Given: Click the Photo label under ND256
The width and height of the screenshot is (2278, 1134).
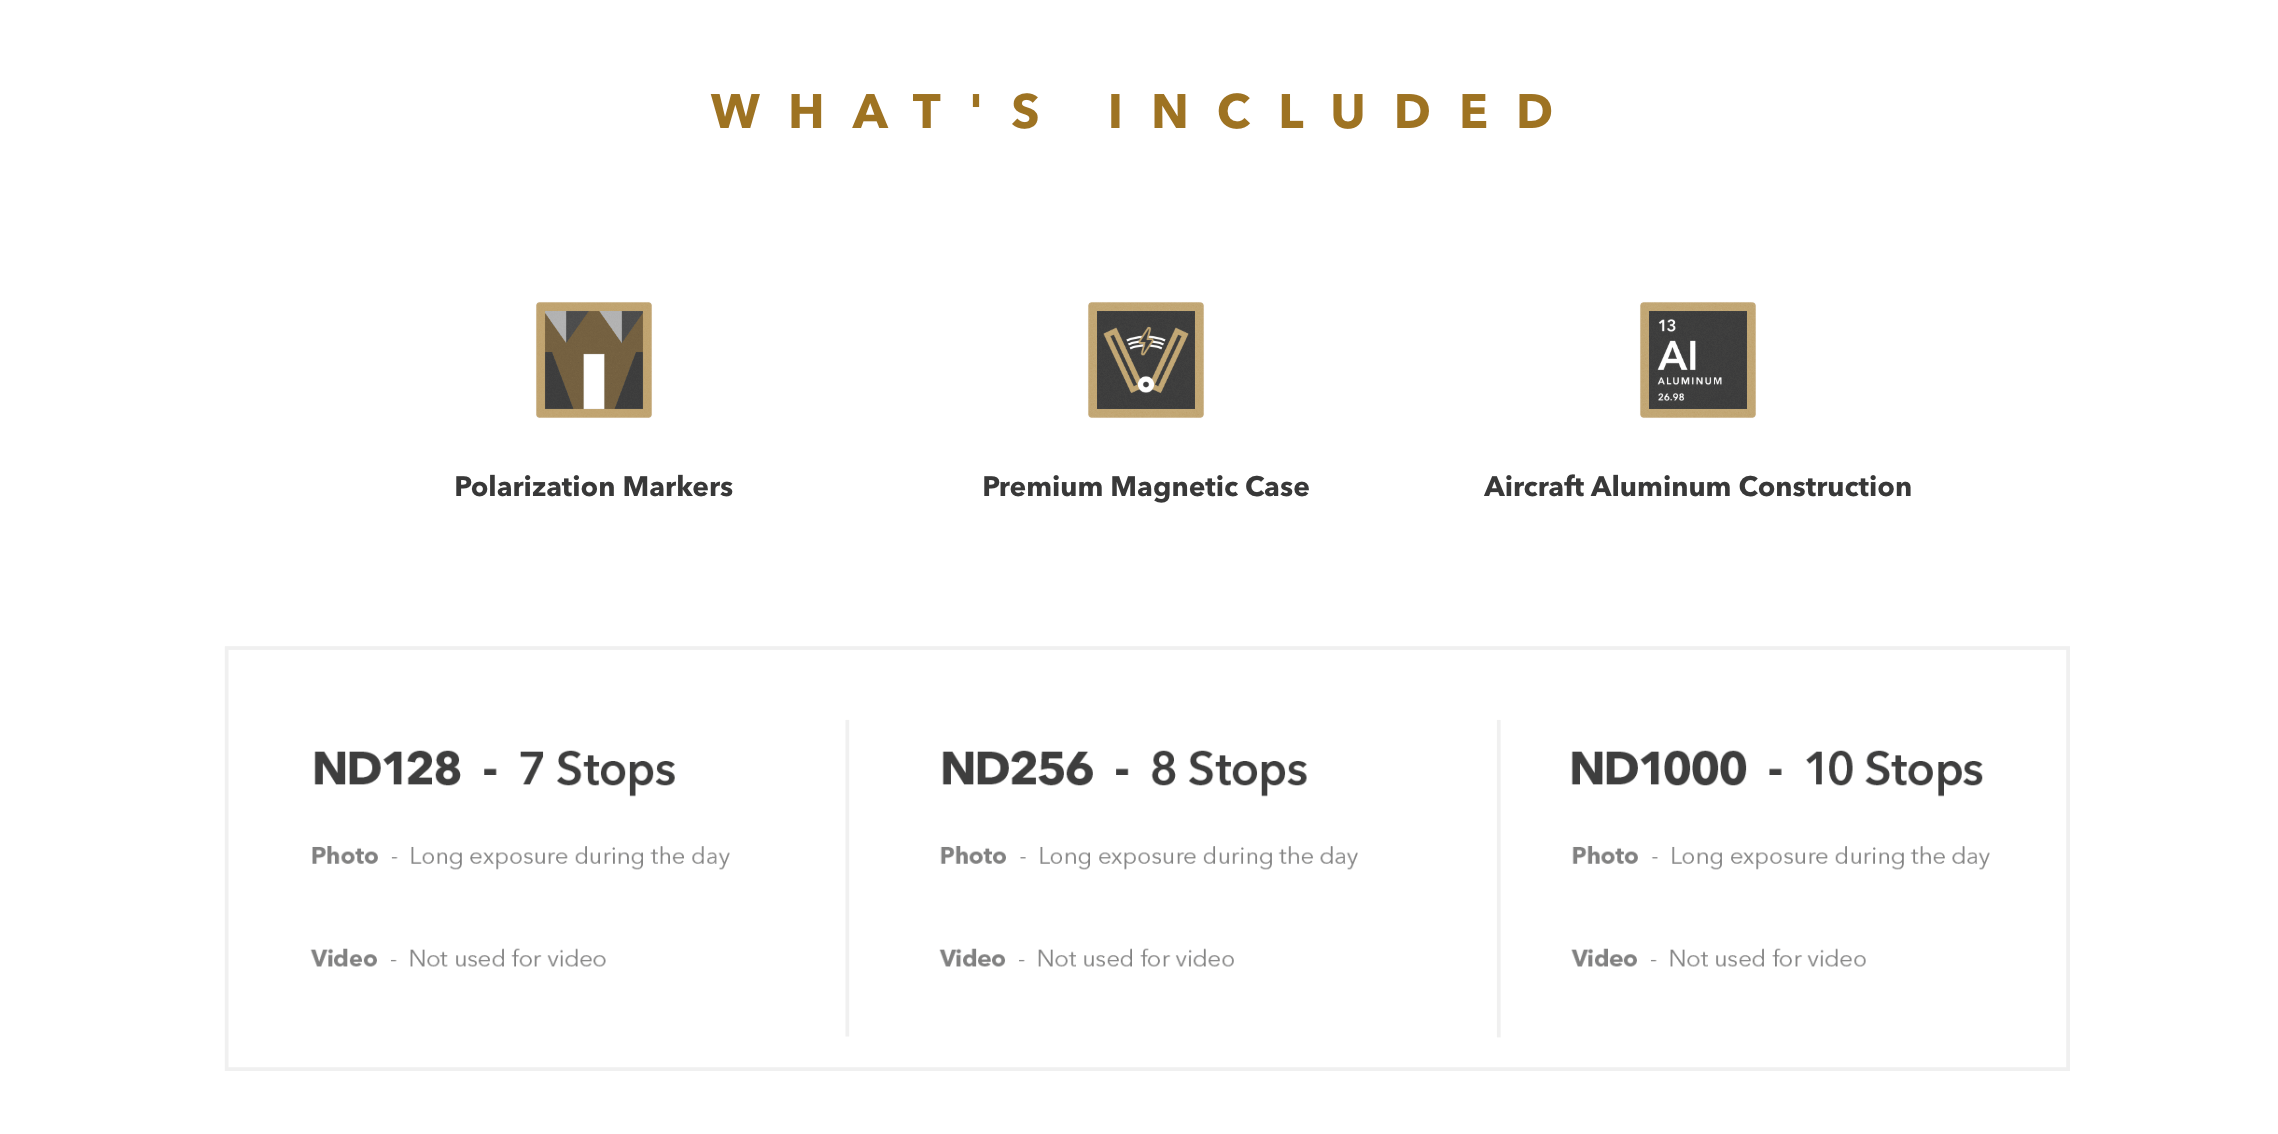Looking at the screenshot, I should [973, 856].
